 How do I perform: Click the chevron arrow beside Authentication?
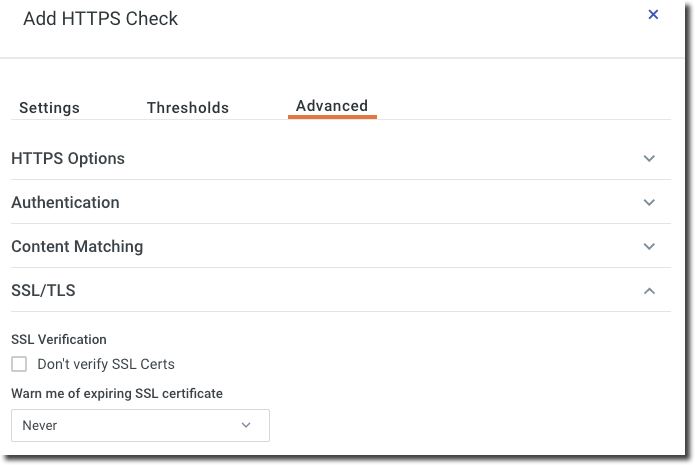pos(649,202)
